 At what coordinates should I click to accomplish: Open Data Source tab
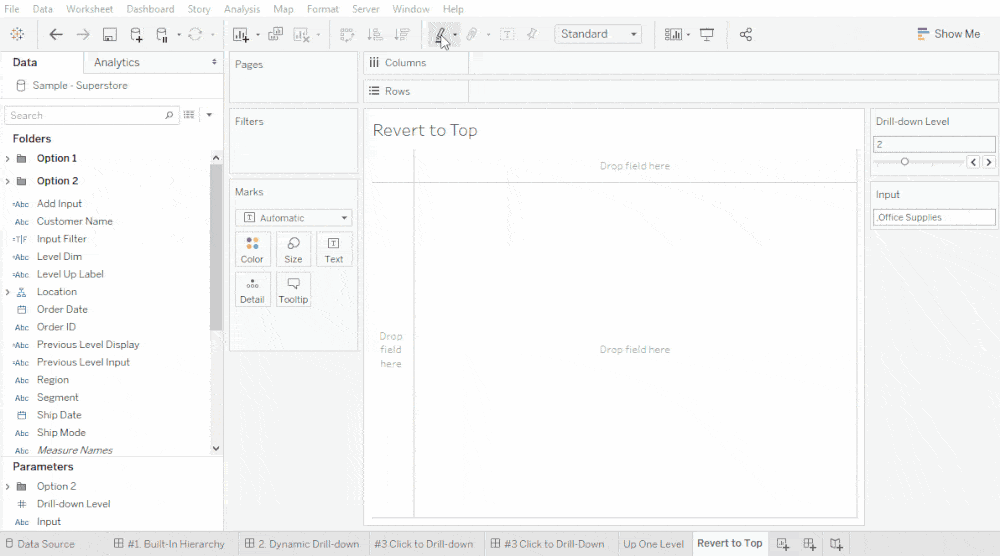tap(40, 544)
